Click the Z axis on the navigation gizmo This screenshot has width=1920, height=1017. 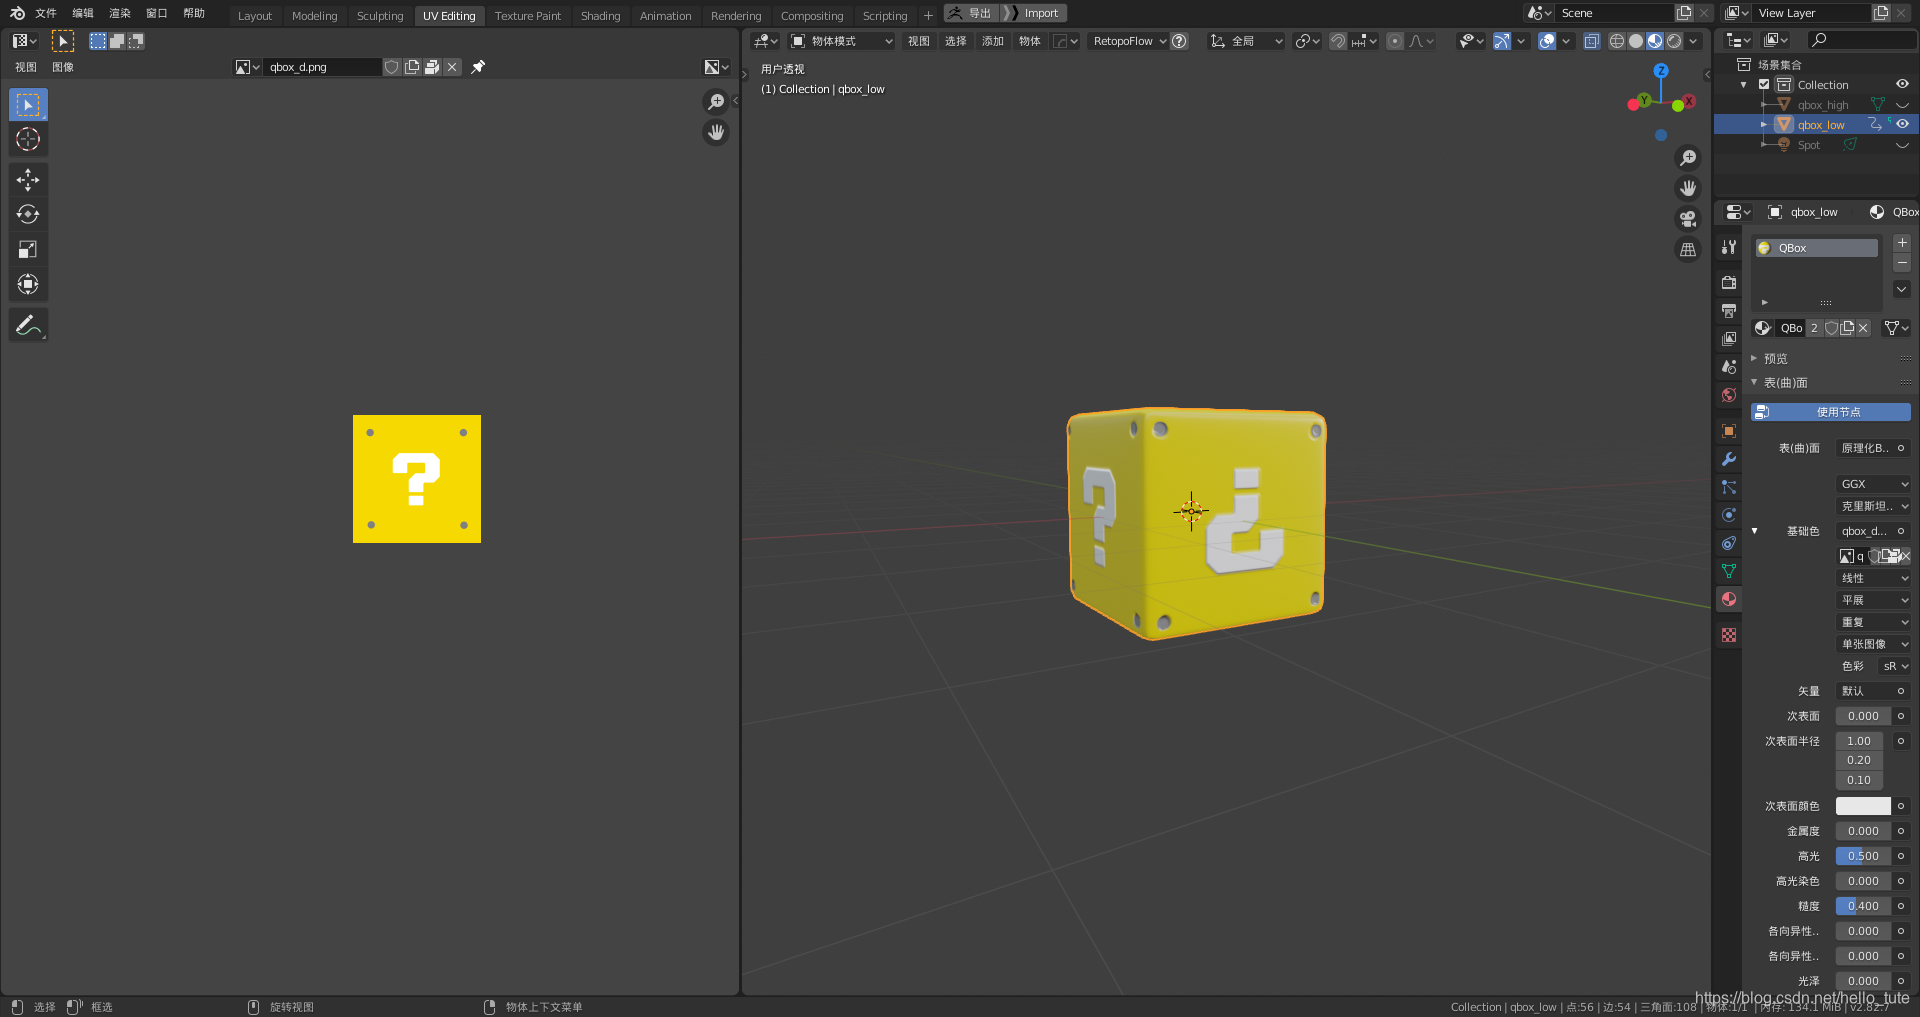point(1661,71)
